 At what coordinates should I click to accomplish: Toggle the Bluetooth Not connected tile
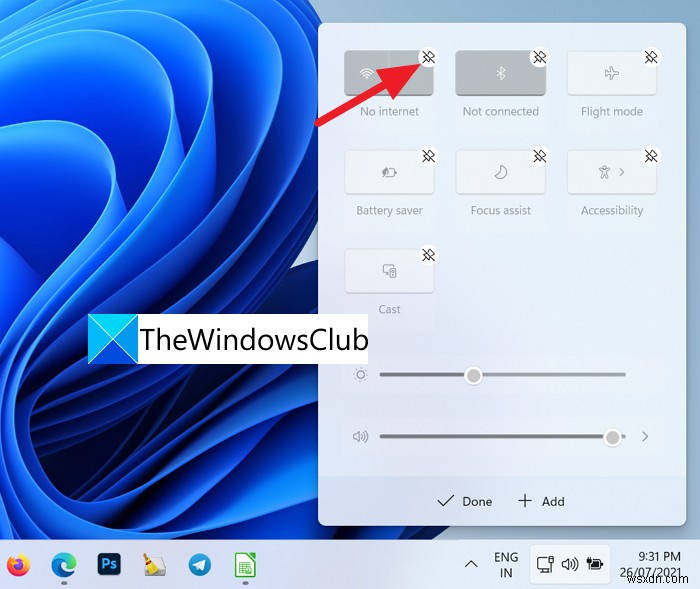point(500,73)
